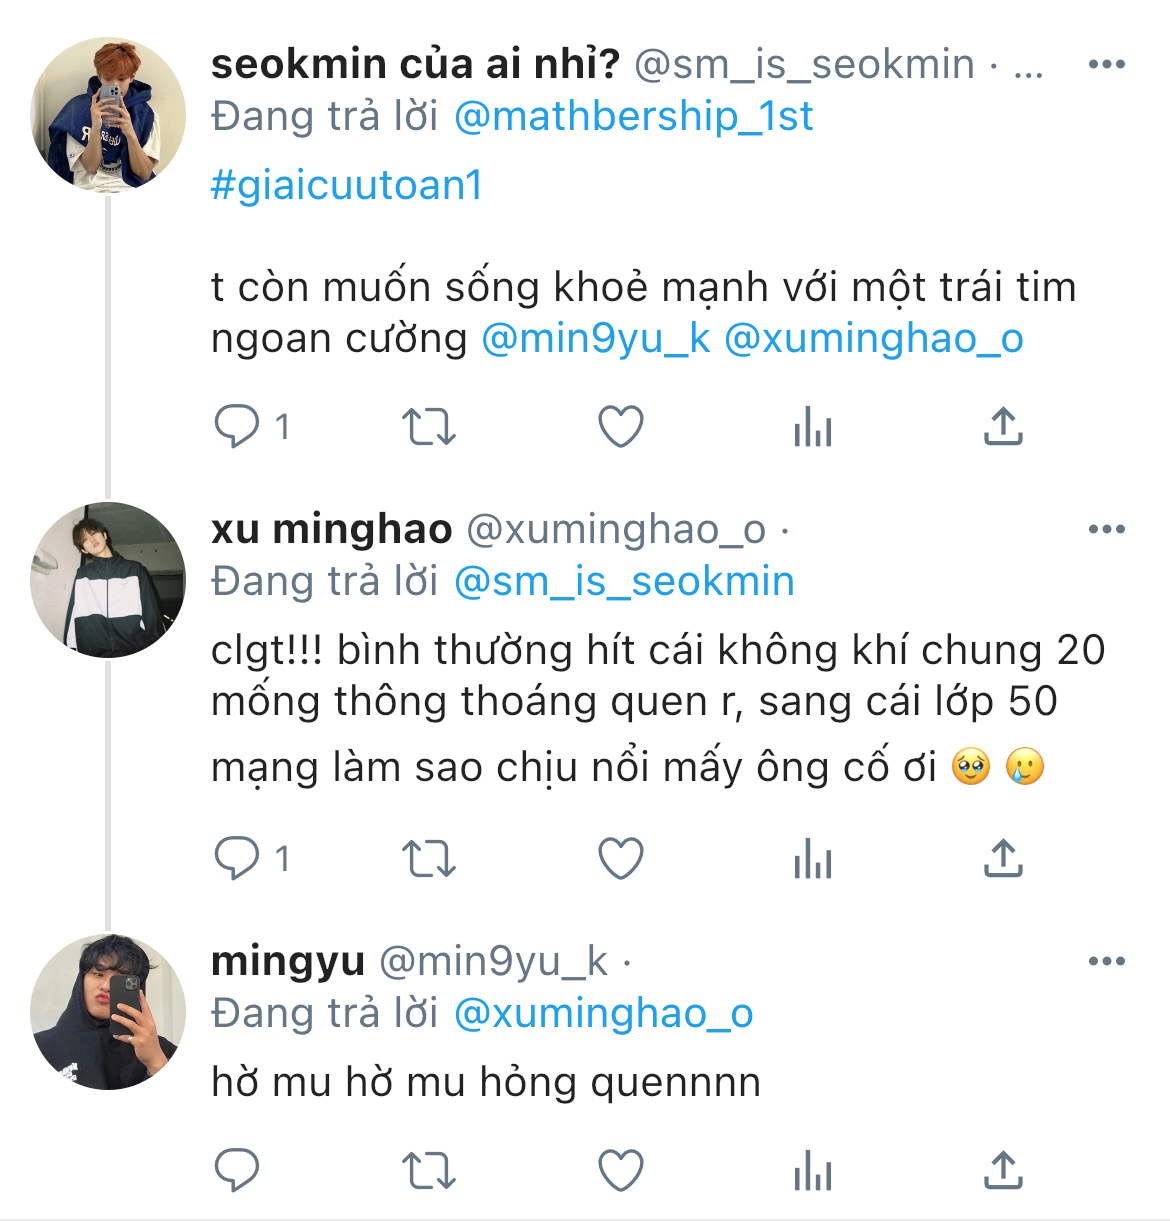Open more options on xu minghao's tweet

[x=1106, y=529]
